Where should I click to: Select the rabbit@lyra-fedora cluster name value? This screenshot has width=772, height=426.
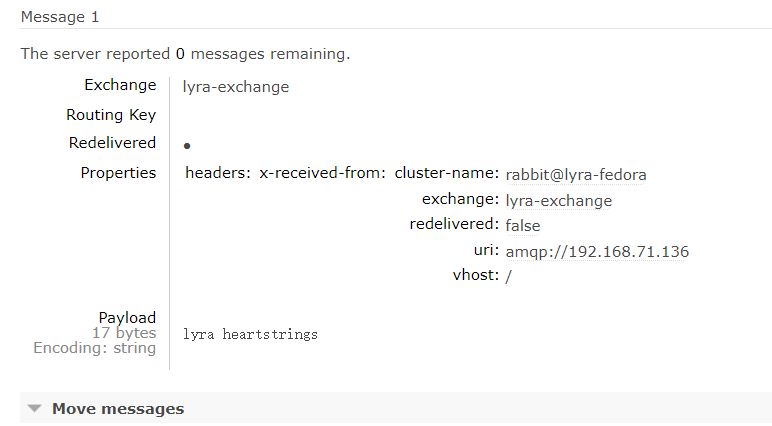(576, 174)
